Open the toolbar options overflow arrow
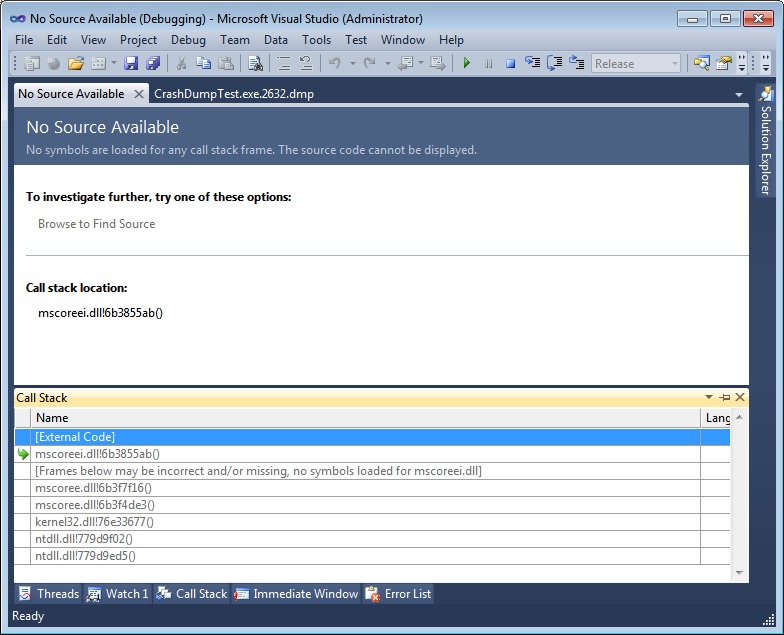784x635 pixels. 742,64
